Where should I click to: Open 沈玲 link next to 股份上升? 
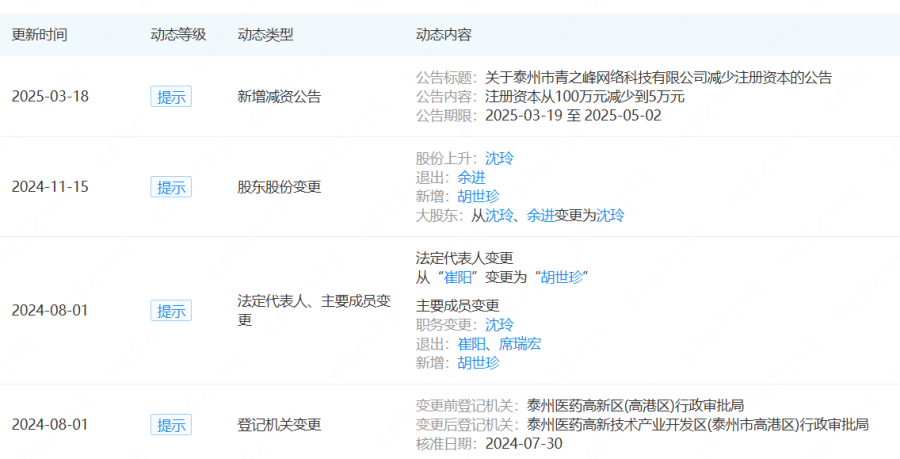tap(499, 158)
